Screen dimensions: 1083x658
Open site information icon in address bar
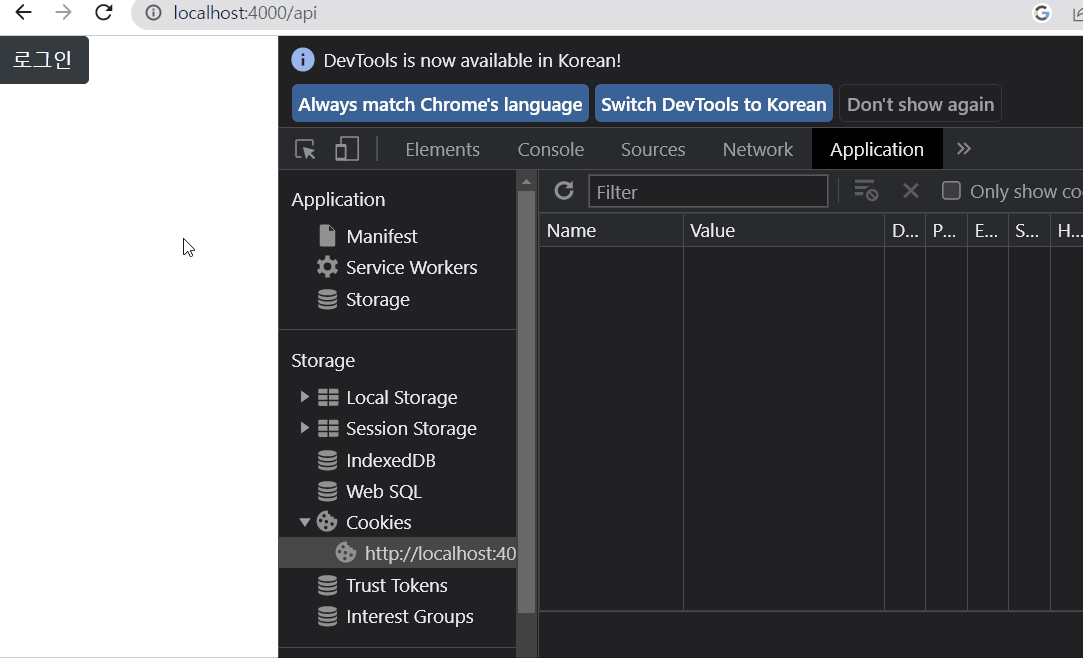tap(153, 13)
